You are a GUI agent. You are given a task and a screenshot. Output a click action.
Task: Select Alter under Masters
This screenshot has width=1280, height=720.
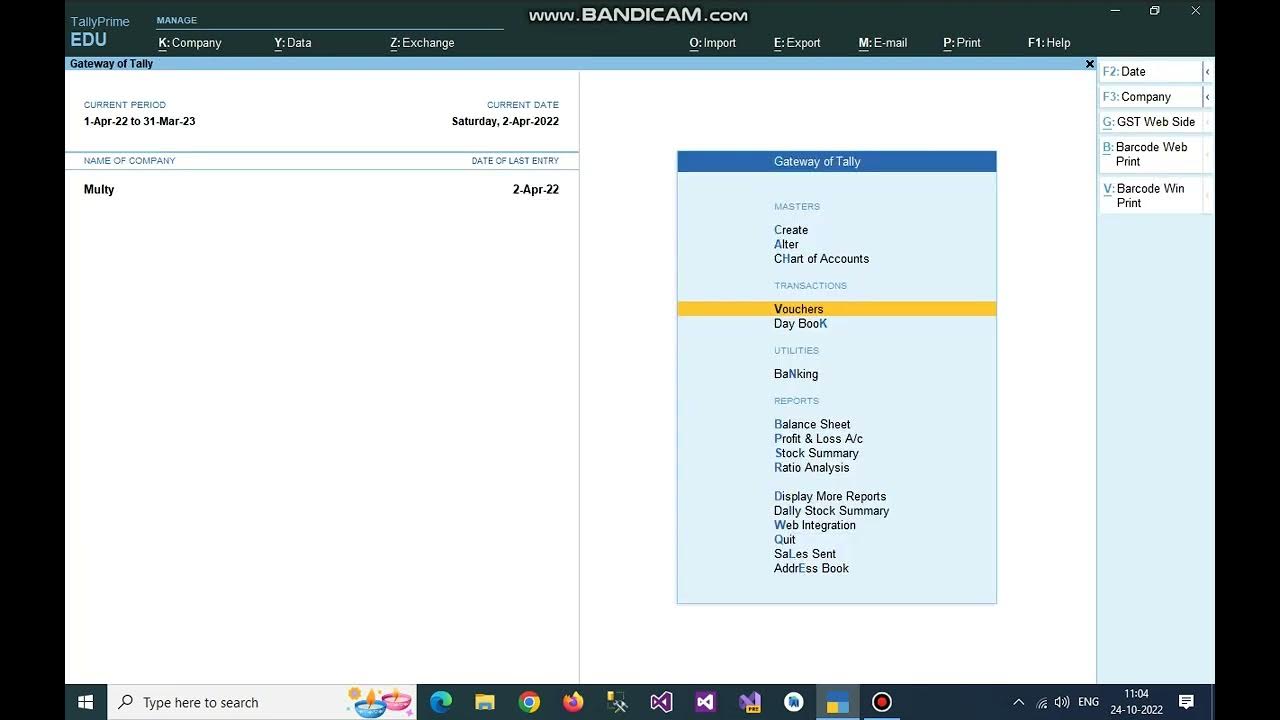786,244
